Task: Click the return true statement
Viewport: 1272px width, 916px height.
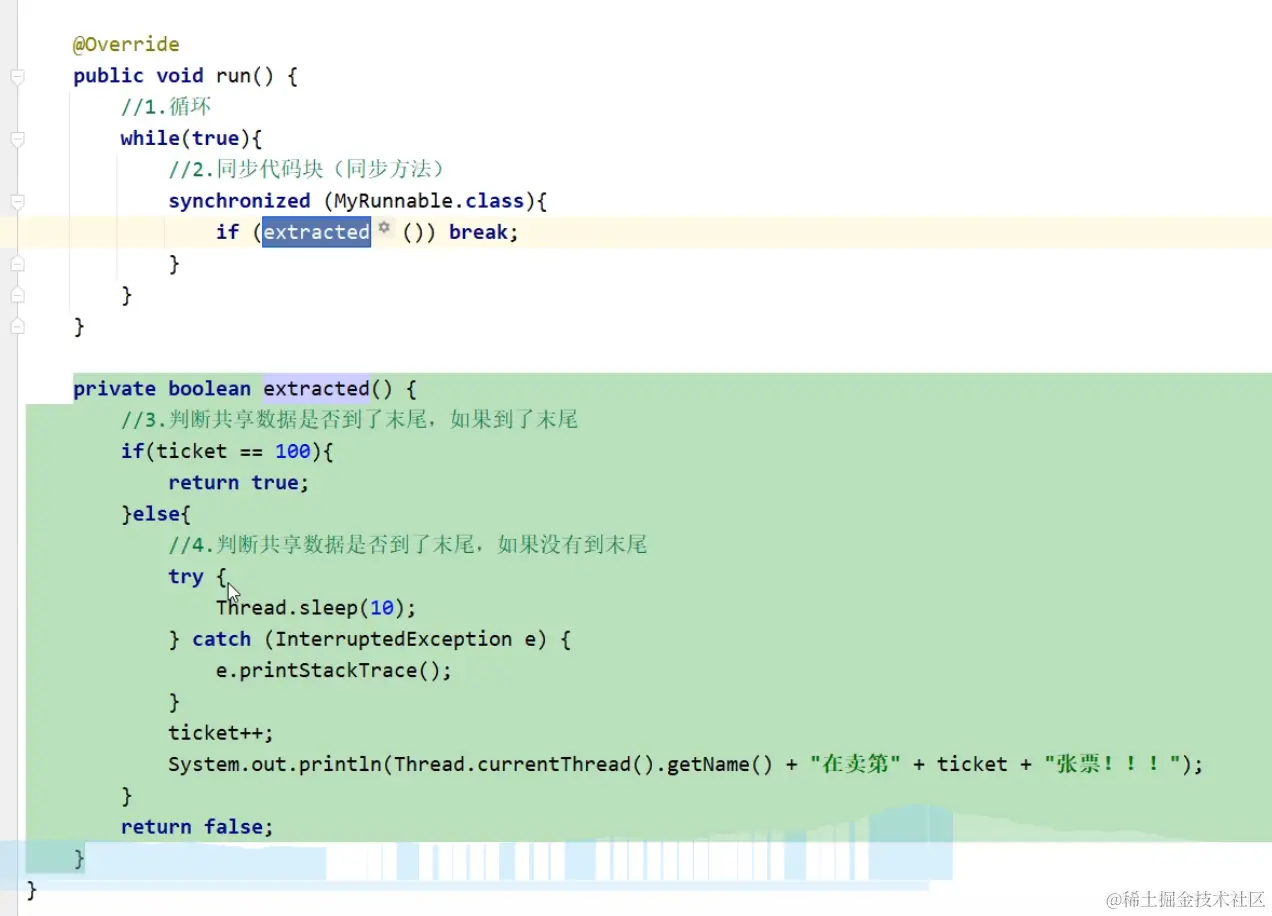Action: click(x=239, y=483)
